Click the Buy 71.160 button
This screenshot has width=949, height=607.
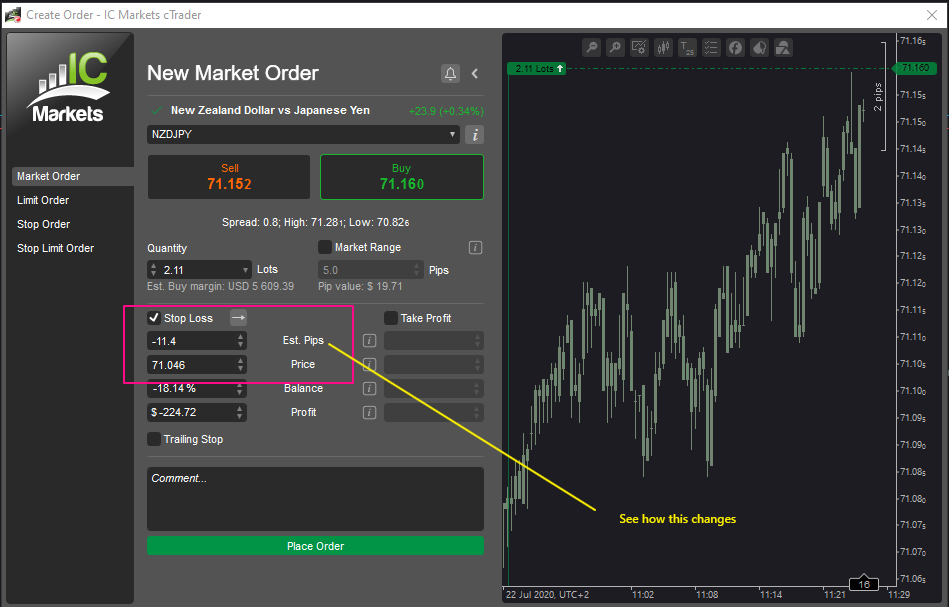click(402, 177)
